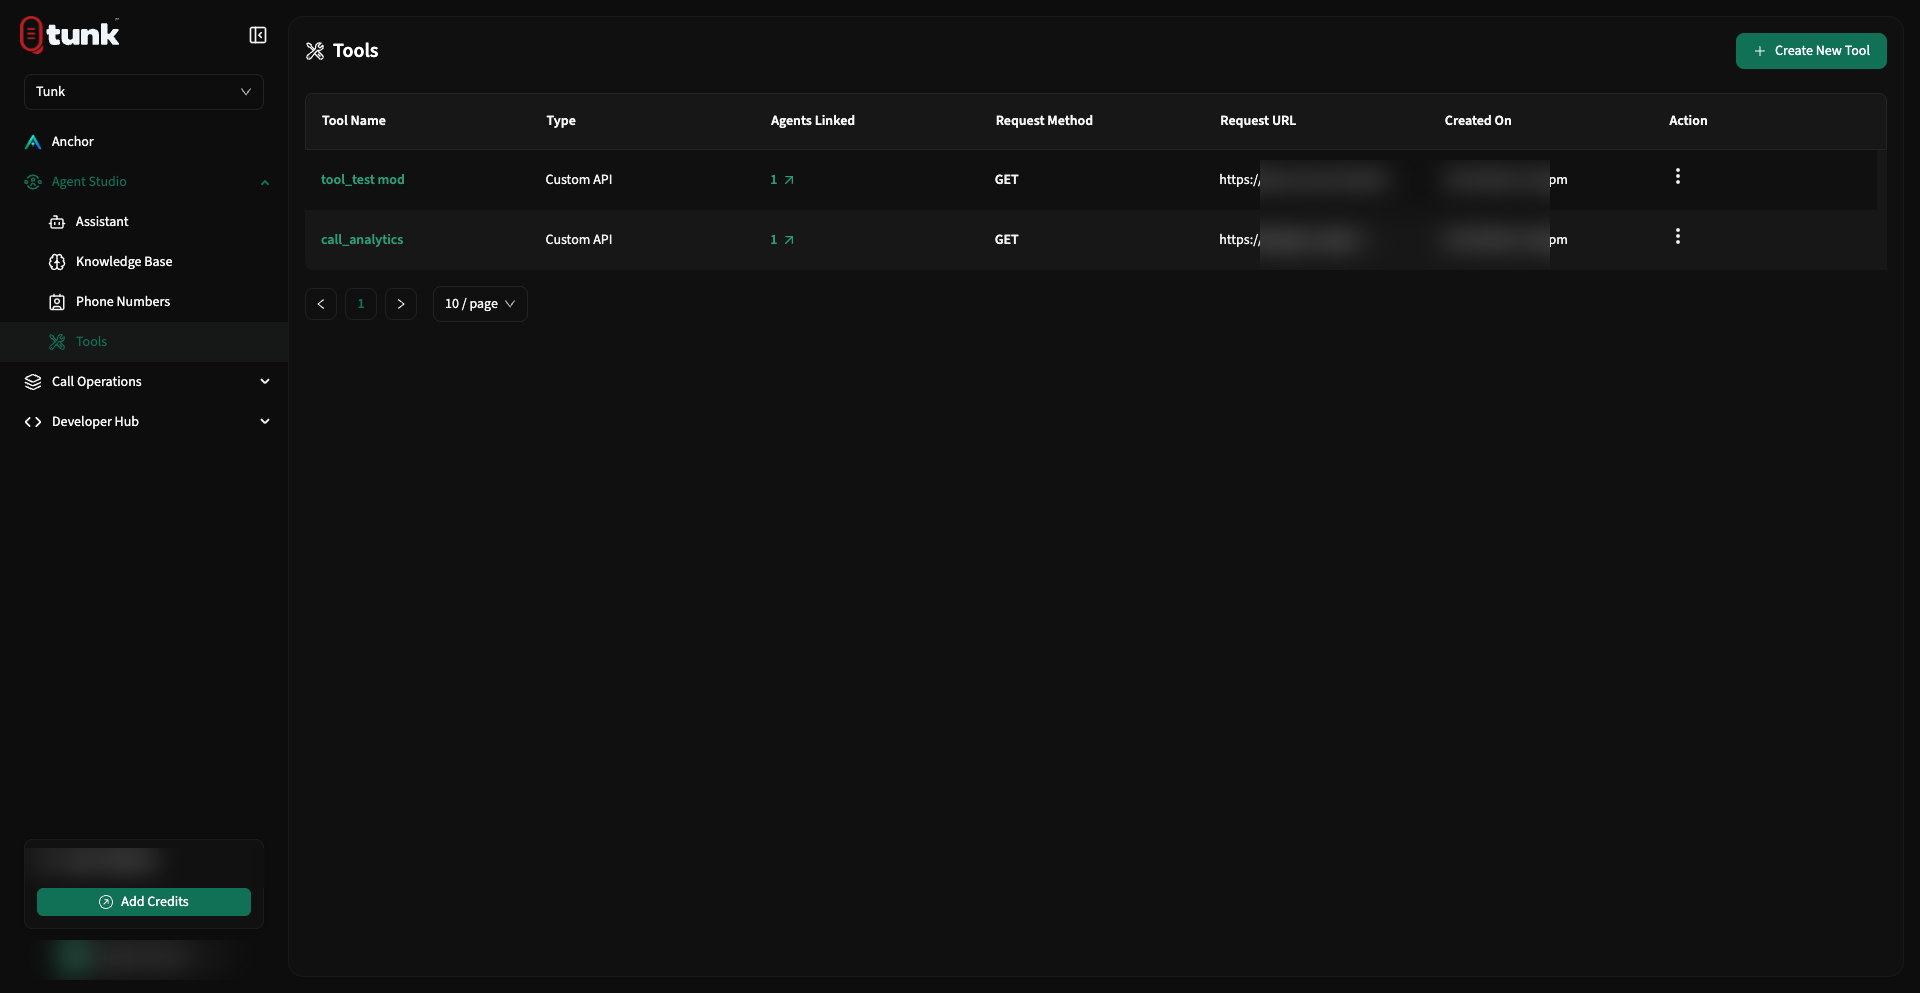
Task: Click the Developer Hub code icon
Action: (33, 422)
